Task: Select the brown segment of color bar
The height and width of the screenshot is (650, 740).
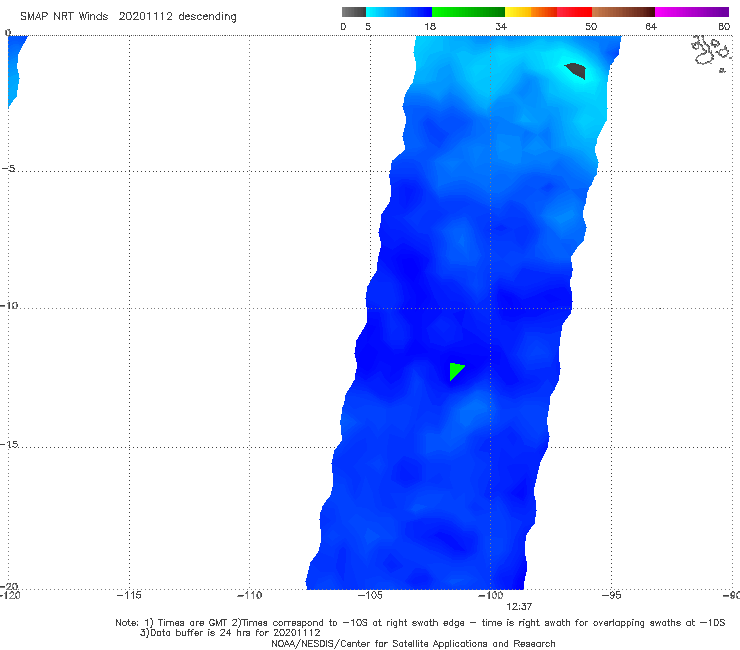Action: click(623, 12)
